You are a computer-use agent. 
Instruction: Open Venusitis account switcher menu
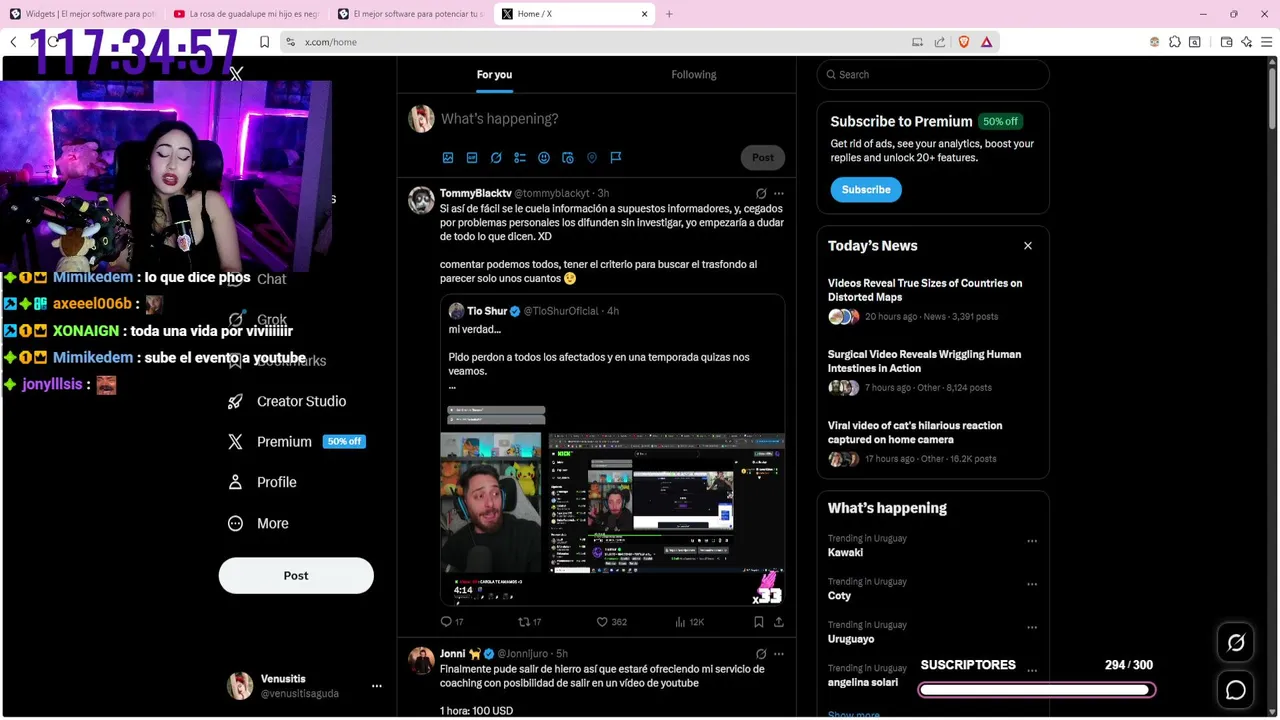point(377,686)
